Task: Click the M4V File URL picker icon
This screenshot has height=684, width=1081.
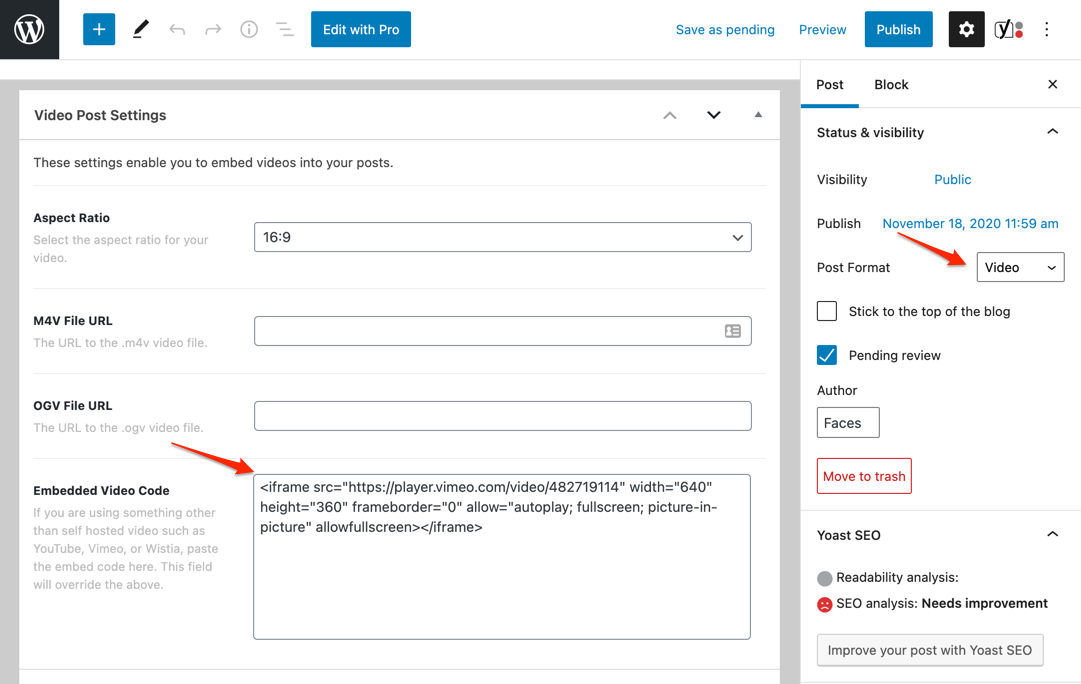Action: (733, 331)
